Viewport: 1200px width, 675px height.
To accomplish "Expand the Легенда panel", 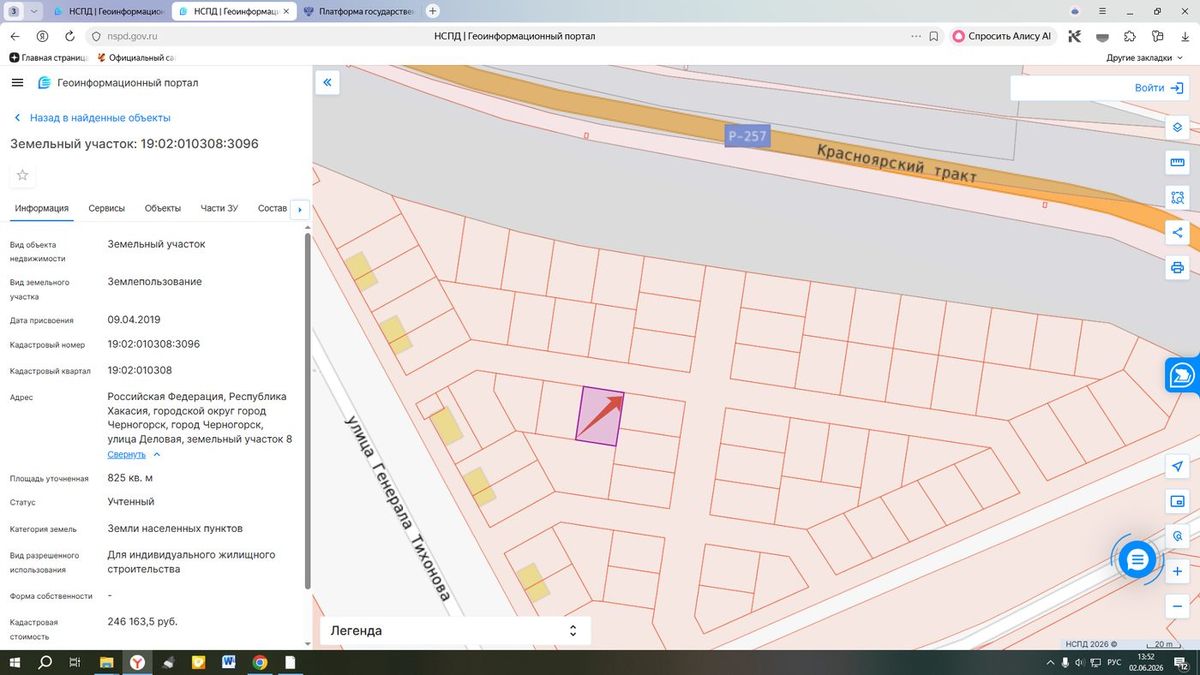I will pos(455,631).
